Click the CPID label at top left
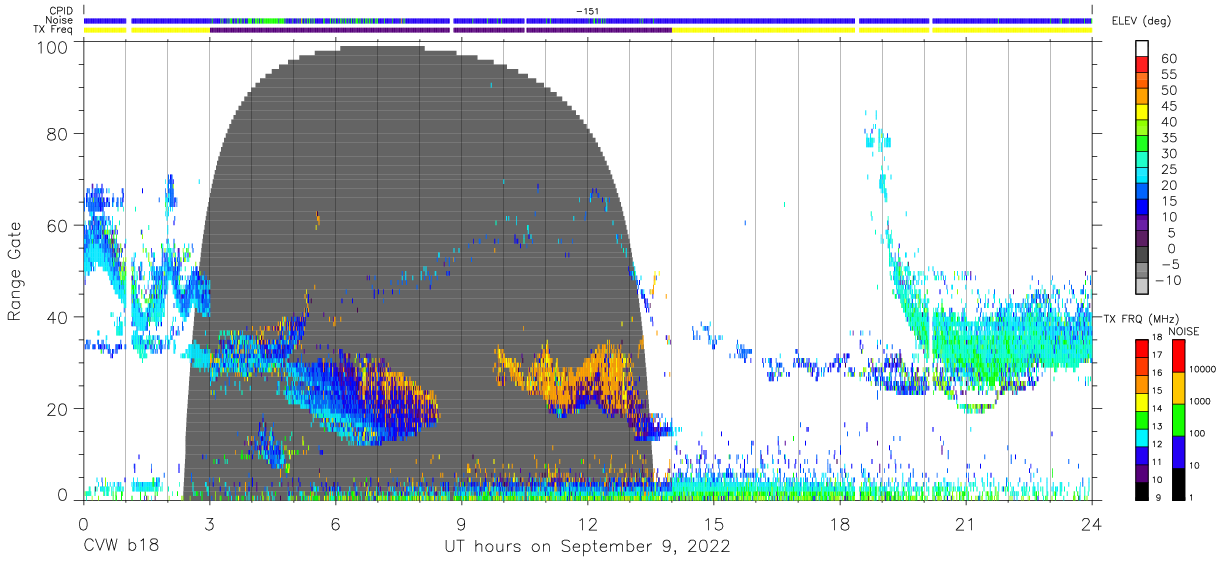1228x567 pixels. tap(63, 10)
